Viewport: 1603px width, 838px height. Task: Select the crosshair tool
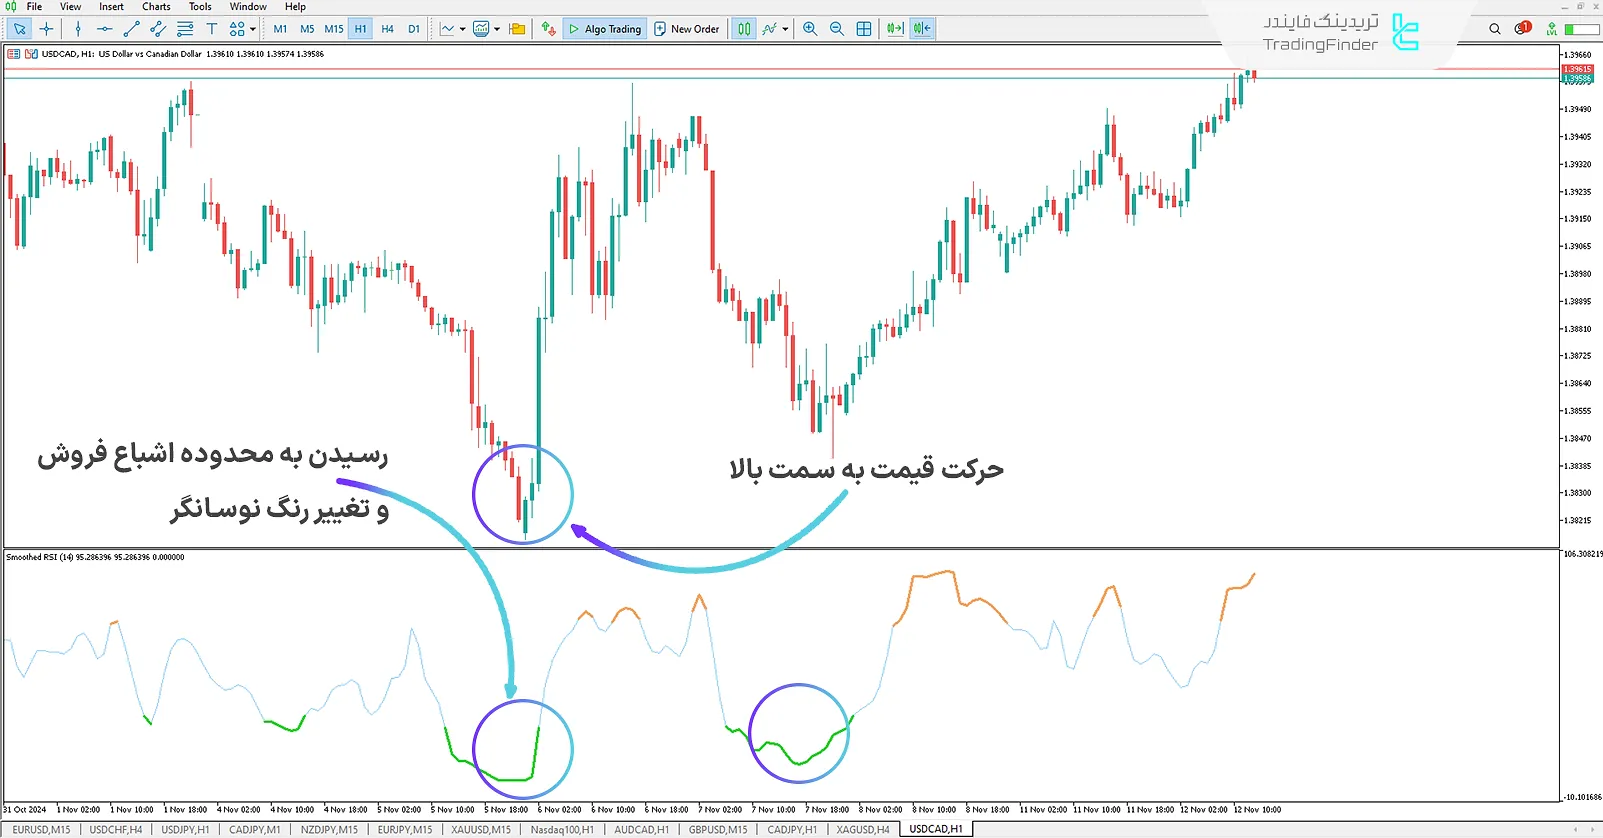click(46, 29)
